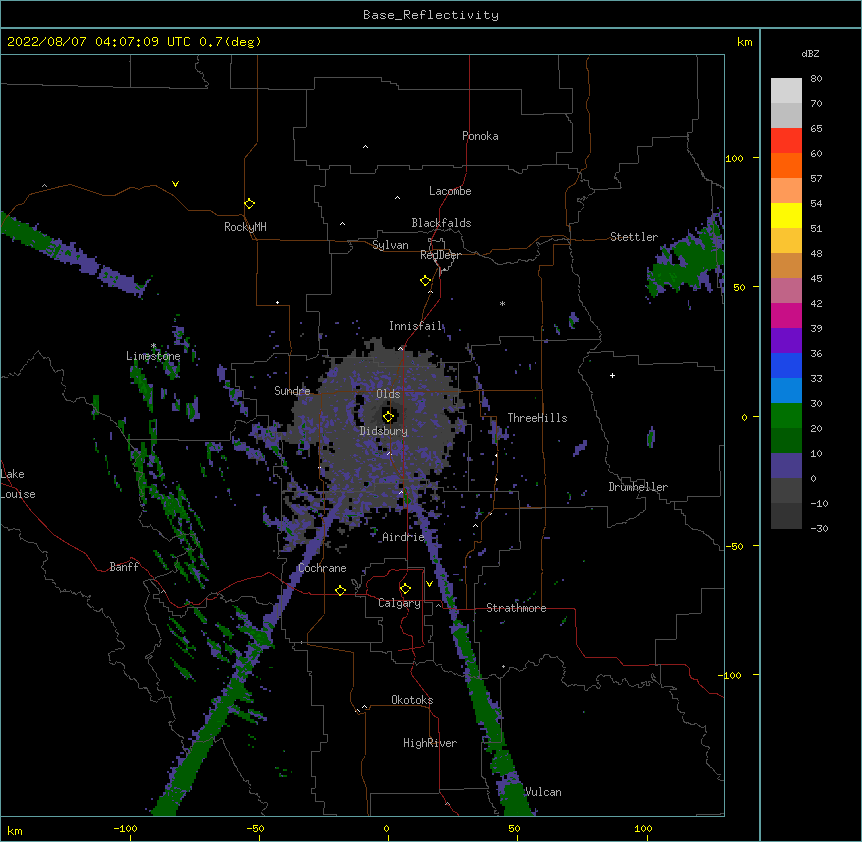Click the 65 dBZ red legend color

pos(786,141)
